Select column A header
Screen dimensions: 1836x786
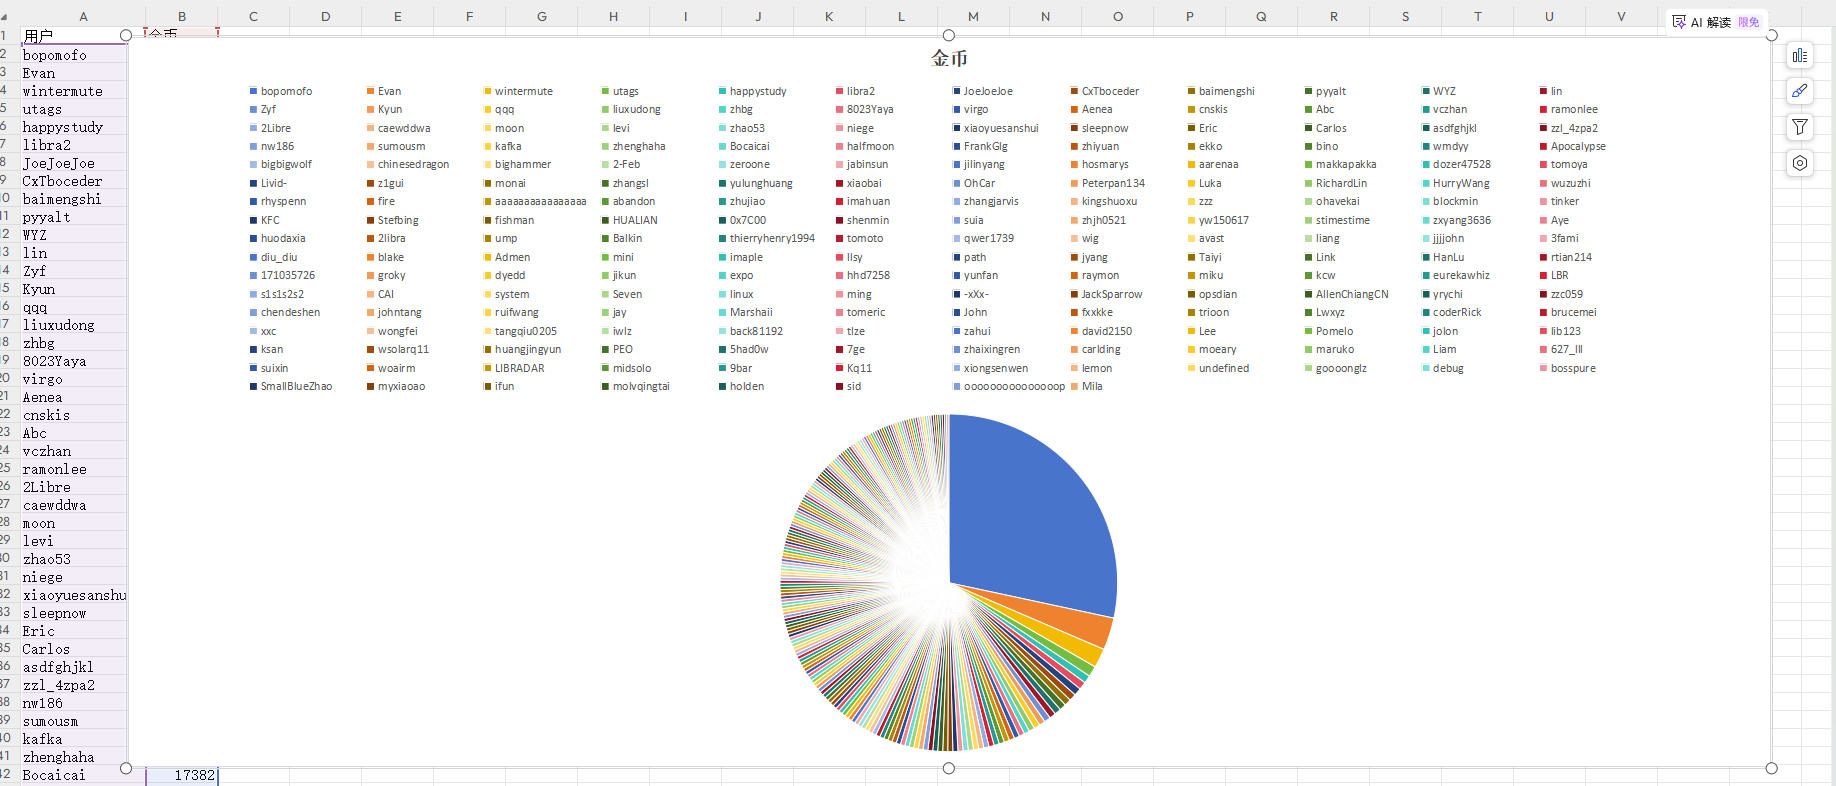click(83, 16)
